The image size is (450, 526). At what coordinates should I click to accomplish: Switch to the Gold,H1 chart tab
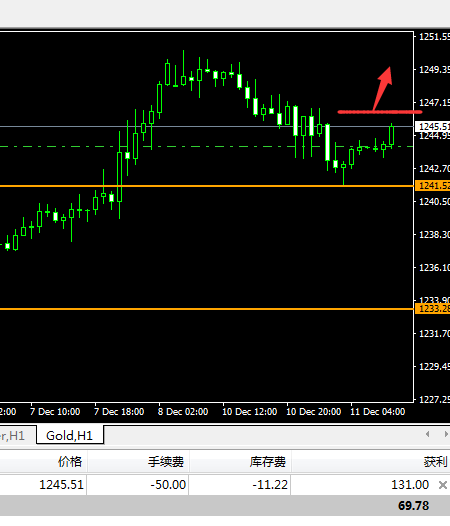pos(69,435)
